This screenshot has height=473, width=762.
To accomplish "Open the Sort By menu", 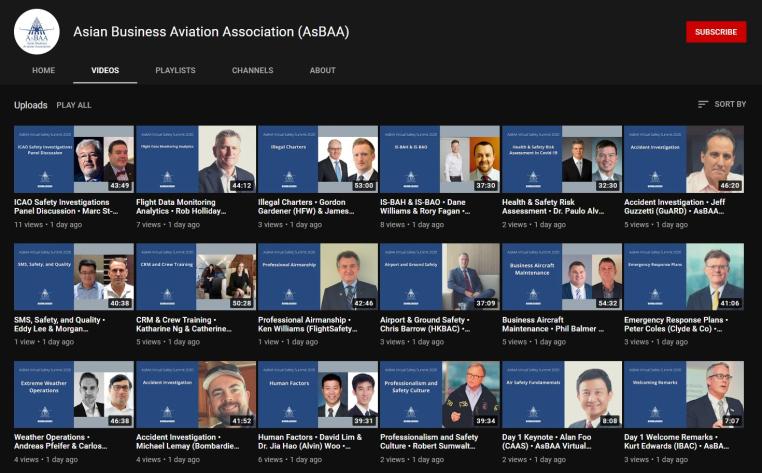I will pyautogui.click(x=721, y=104).
